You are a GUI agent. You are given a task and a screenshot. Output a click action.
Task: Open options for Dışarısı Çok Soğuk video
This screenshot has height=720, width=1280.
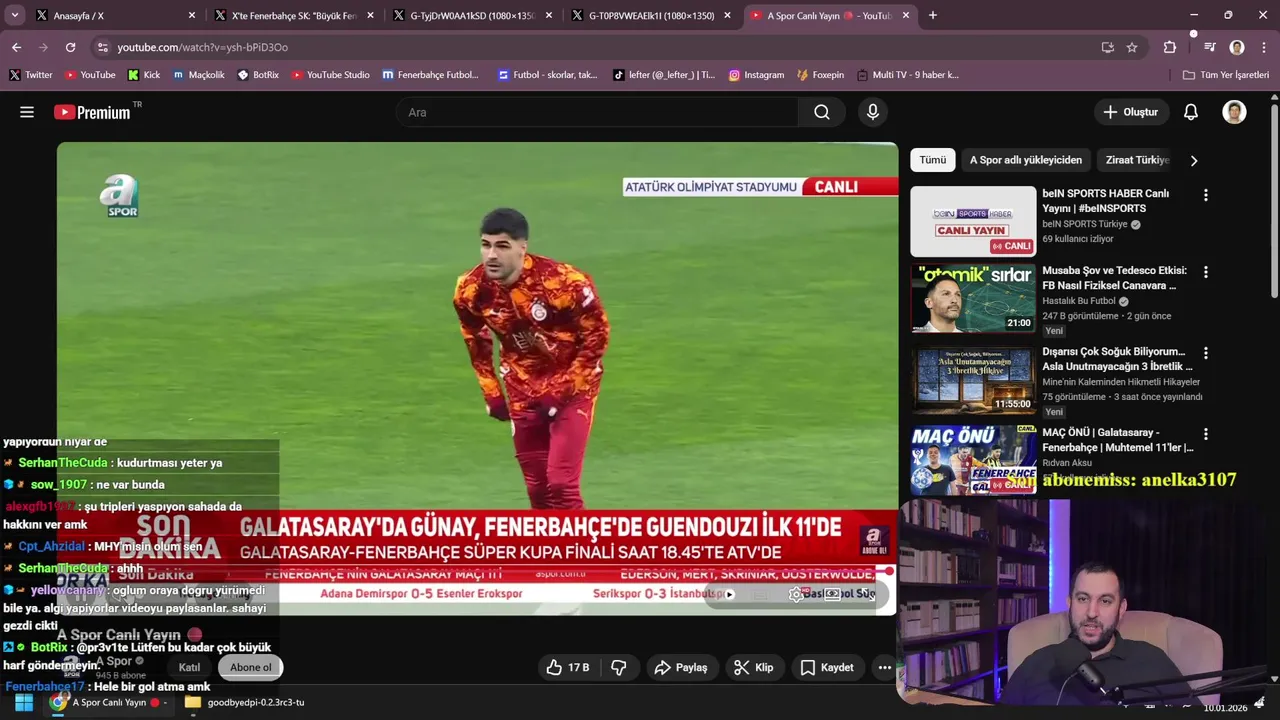click(x=1205, y=353)
